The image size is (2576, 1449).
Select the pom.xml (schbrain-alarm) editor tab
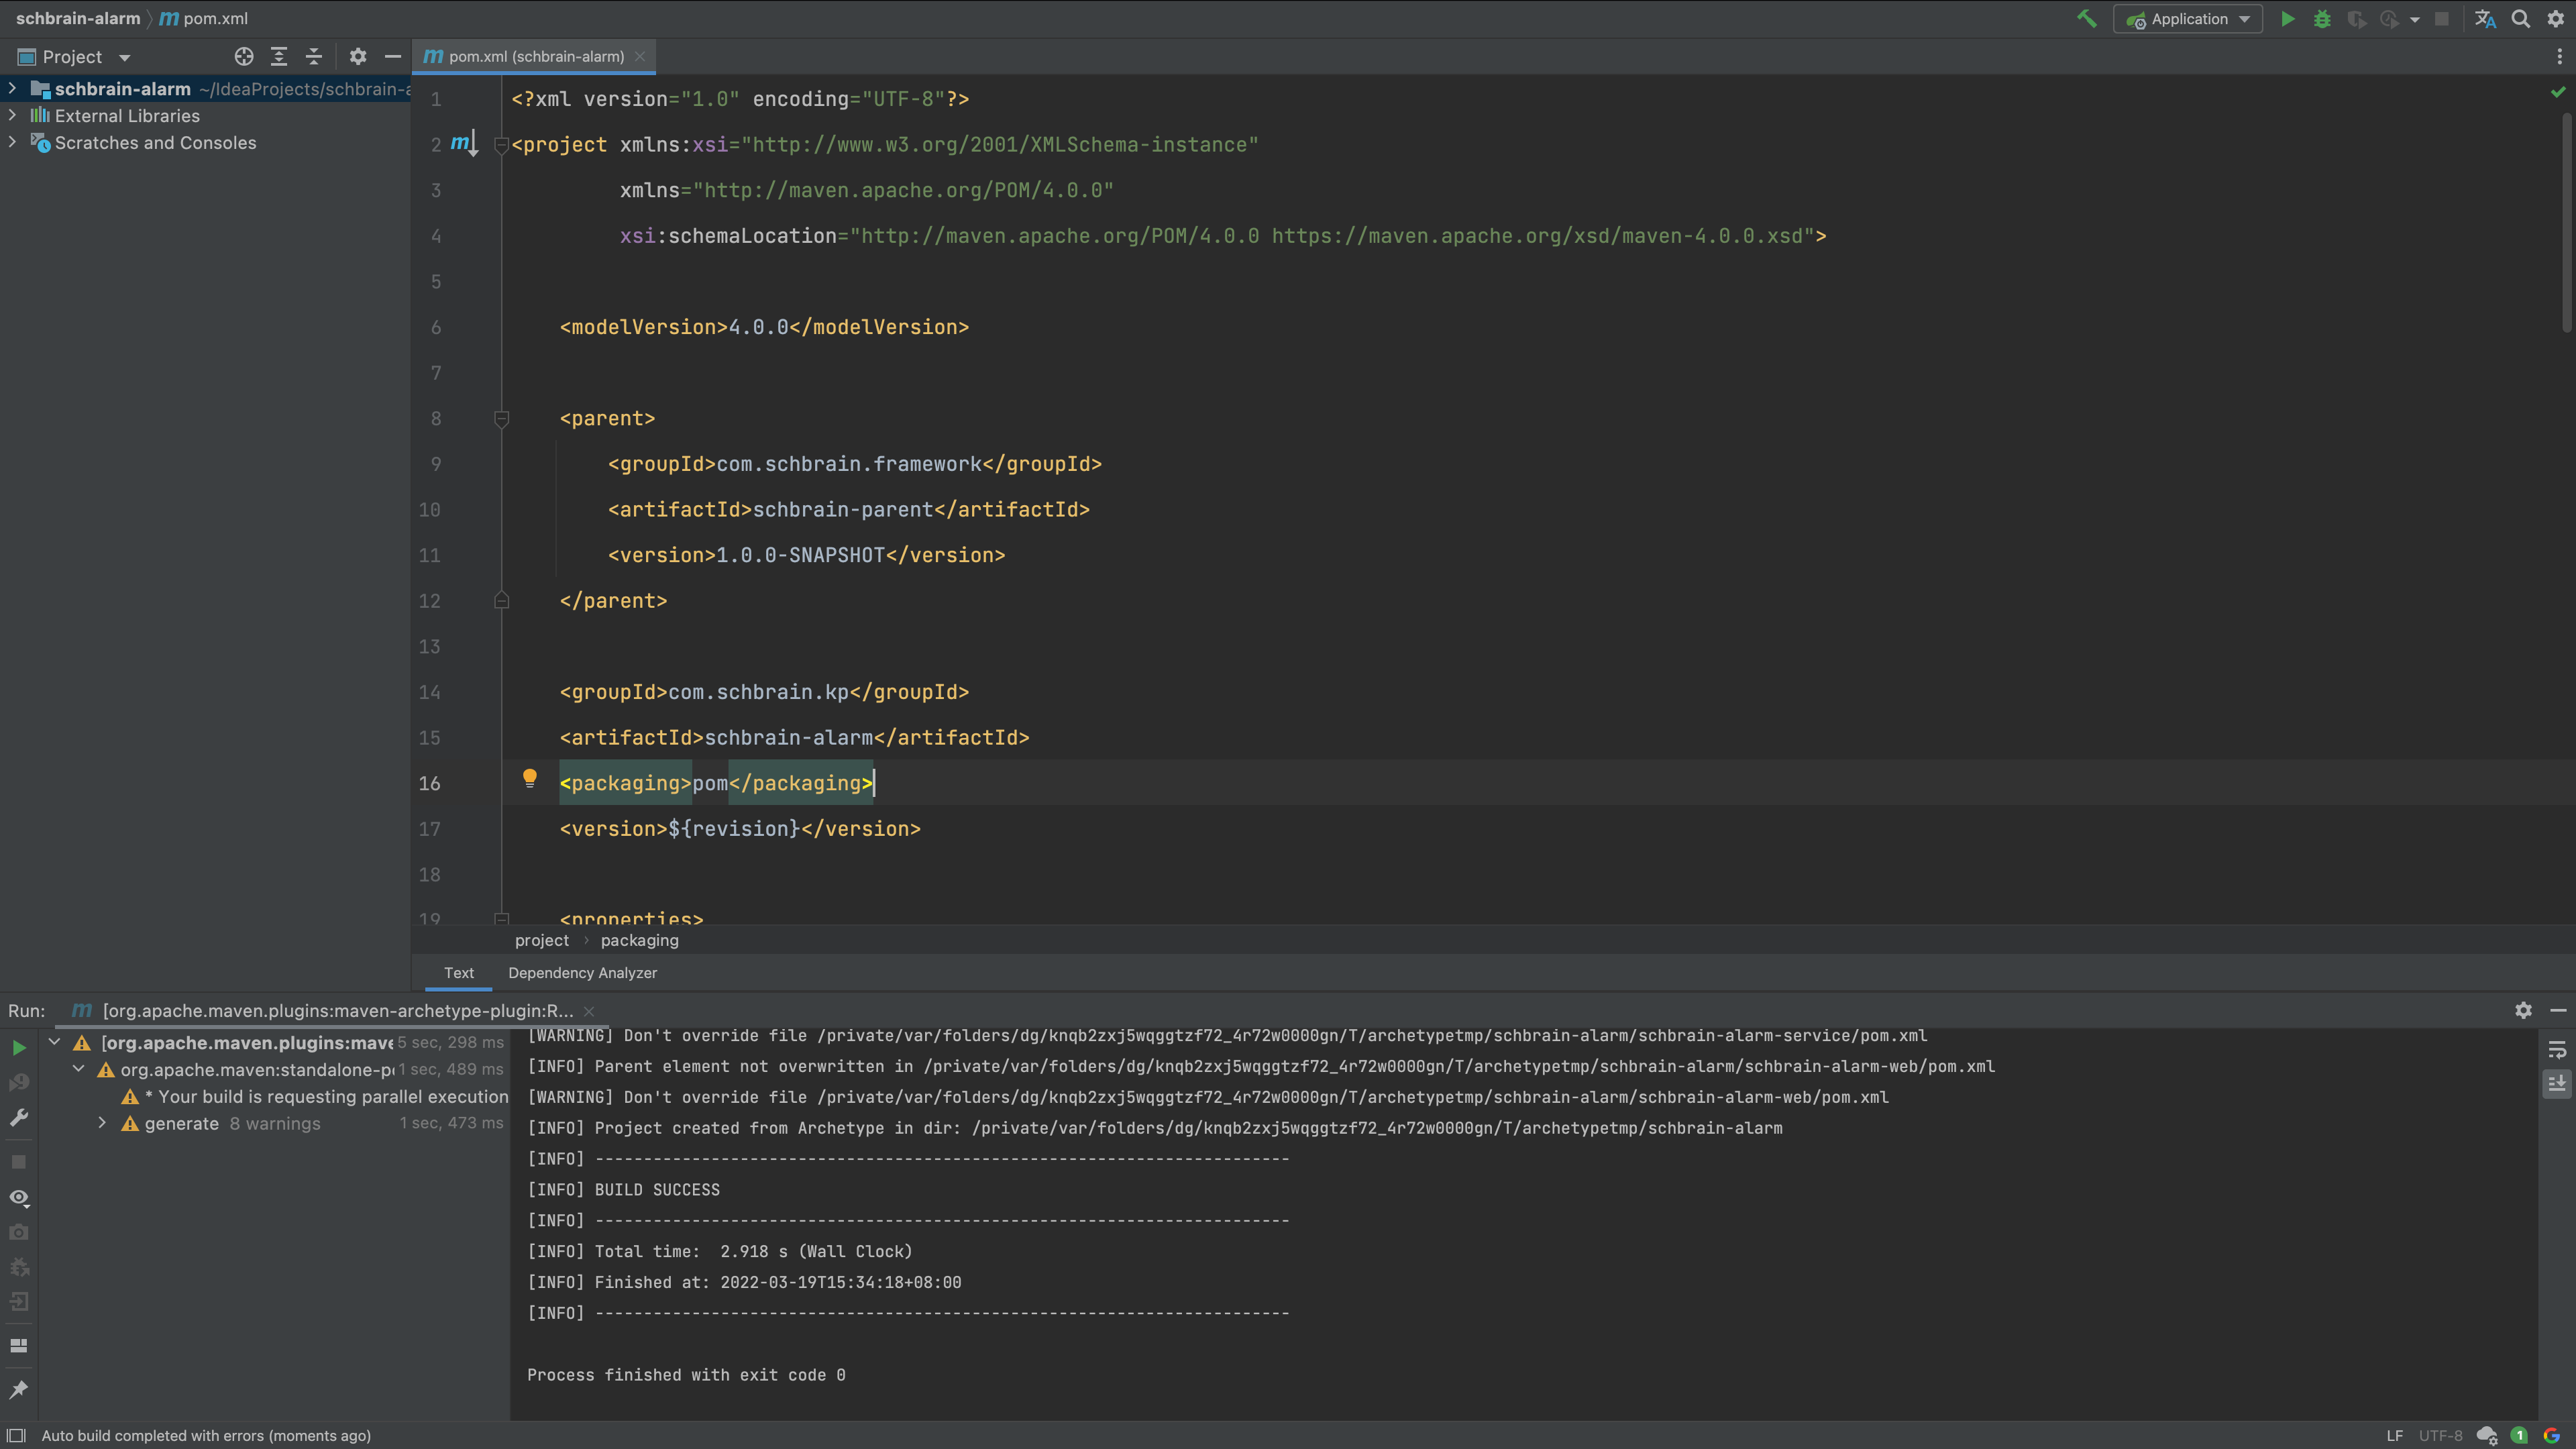[x=536, y=57]
